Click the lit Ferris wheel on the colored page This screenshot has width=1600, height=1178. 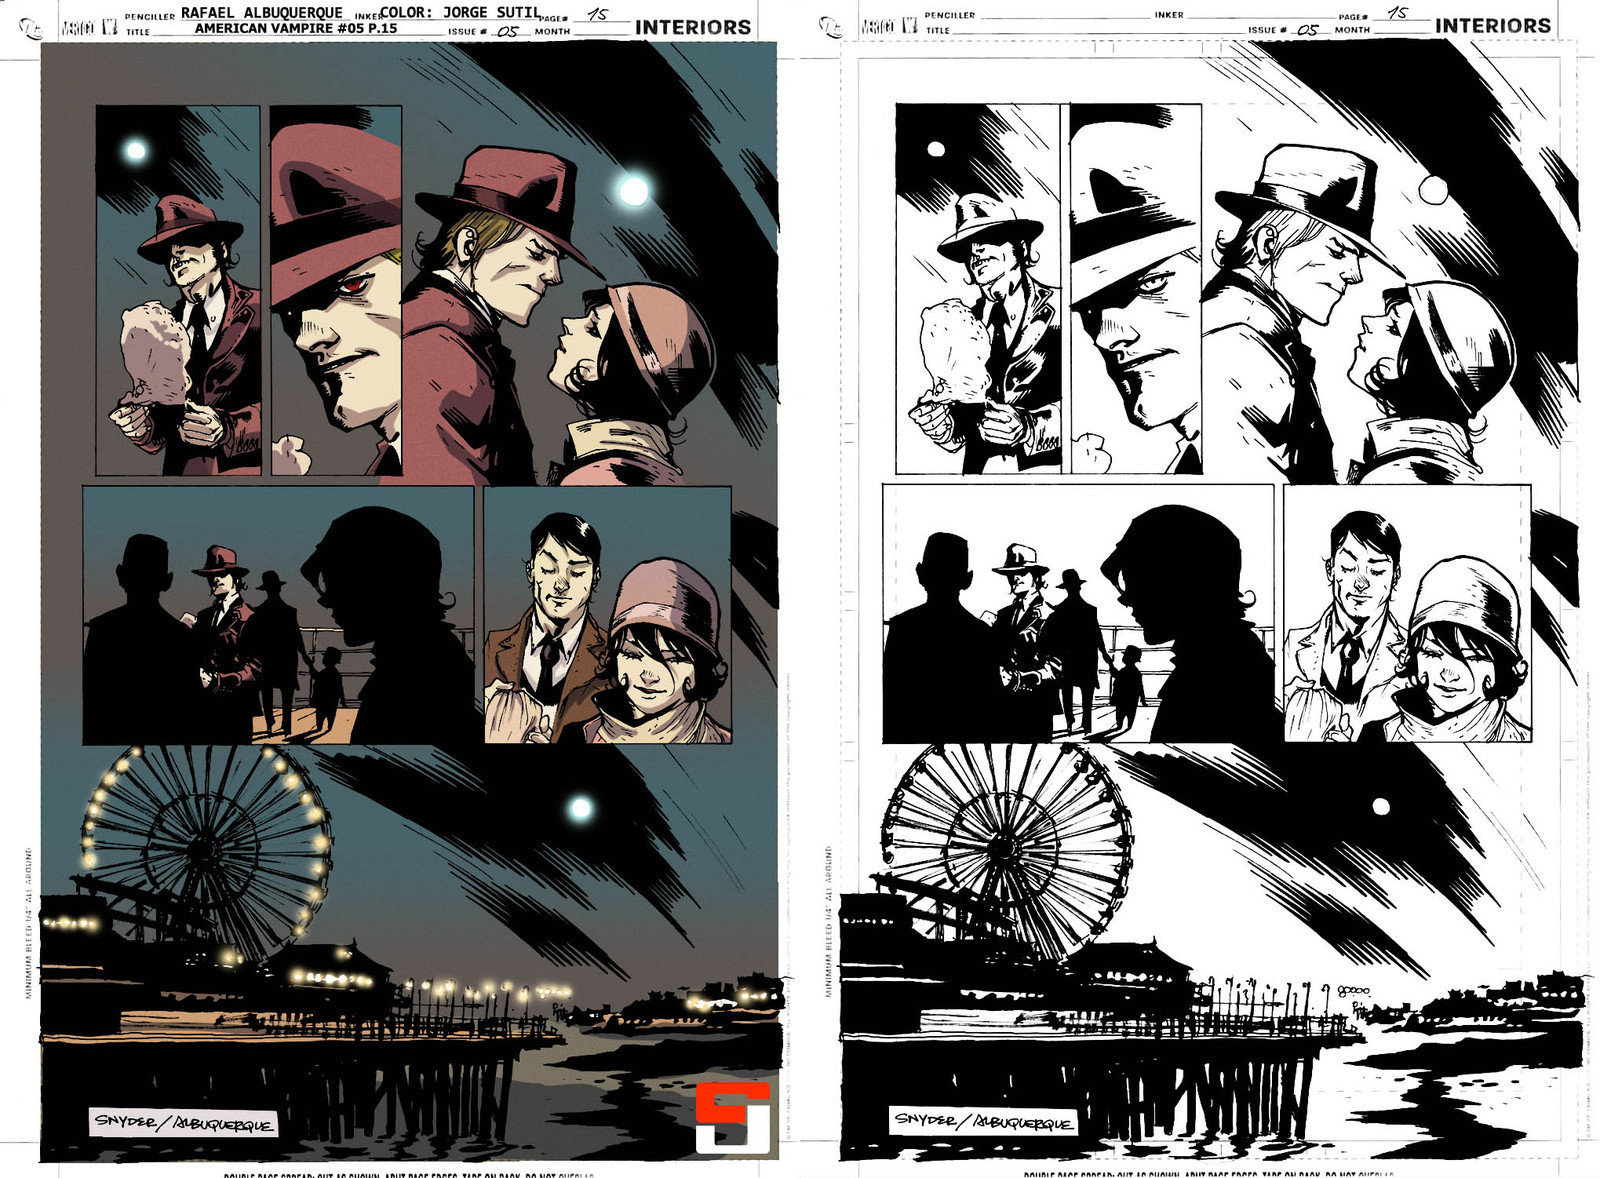(x=207, y=850)
